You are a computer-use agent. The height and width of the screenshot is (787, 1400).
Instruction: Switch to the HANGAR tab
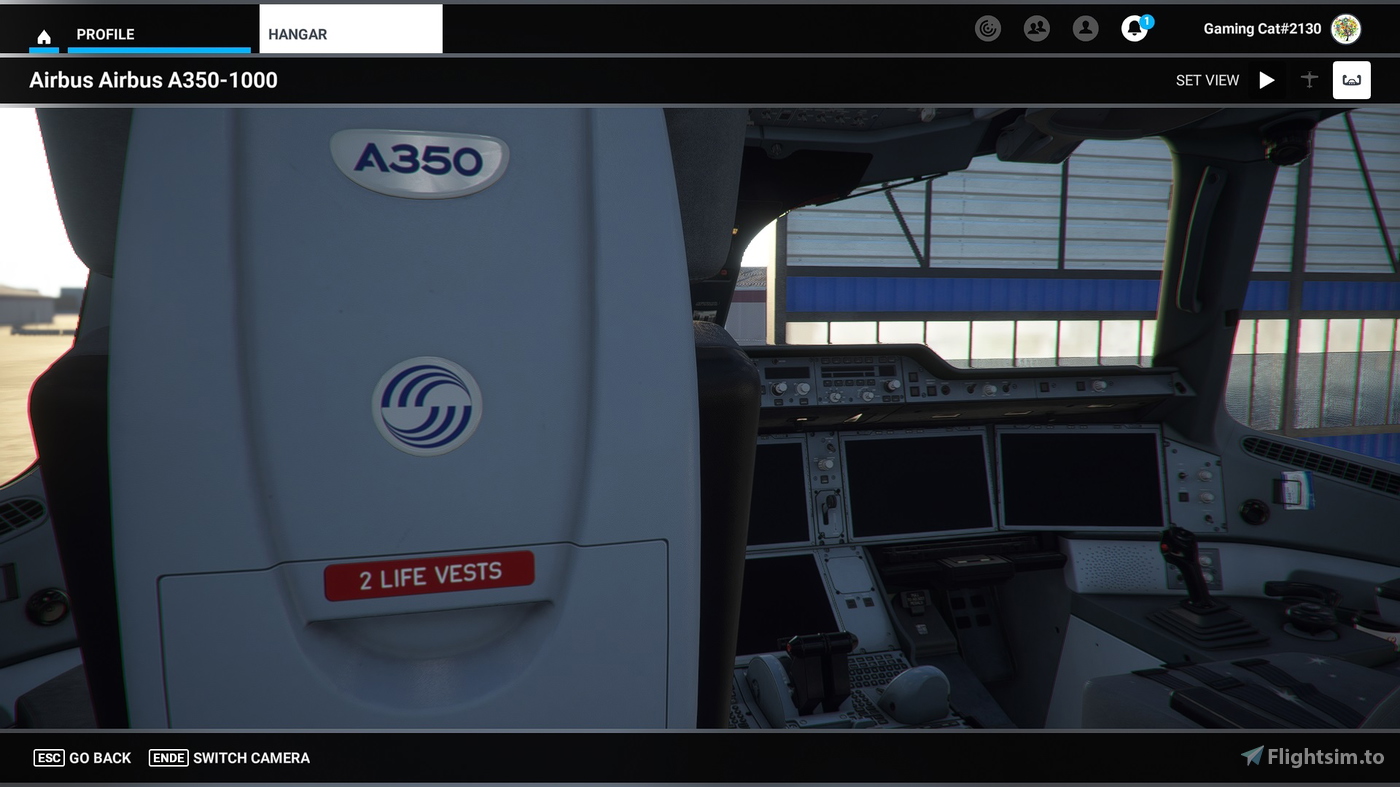(x=296, y=33)
